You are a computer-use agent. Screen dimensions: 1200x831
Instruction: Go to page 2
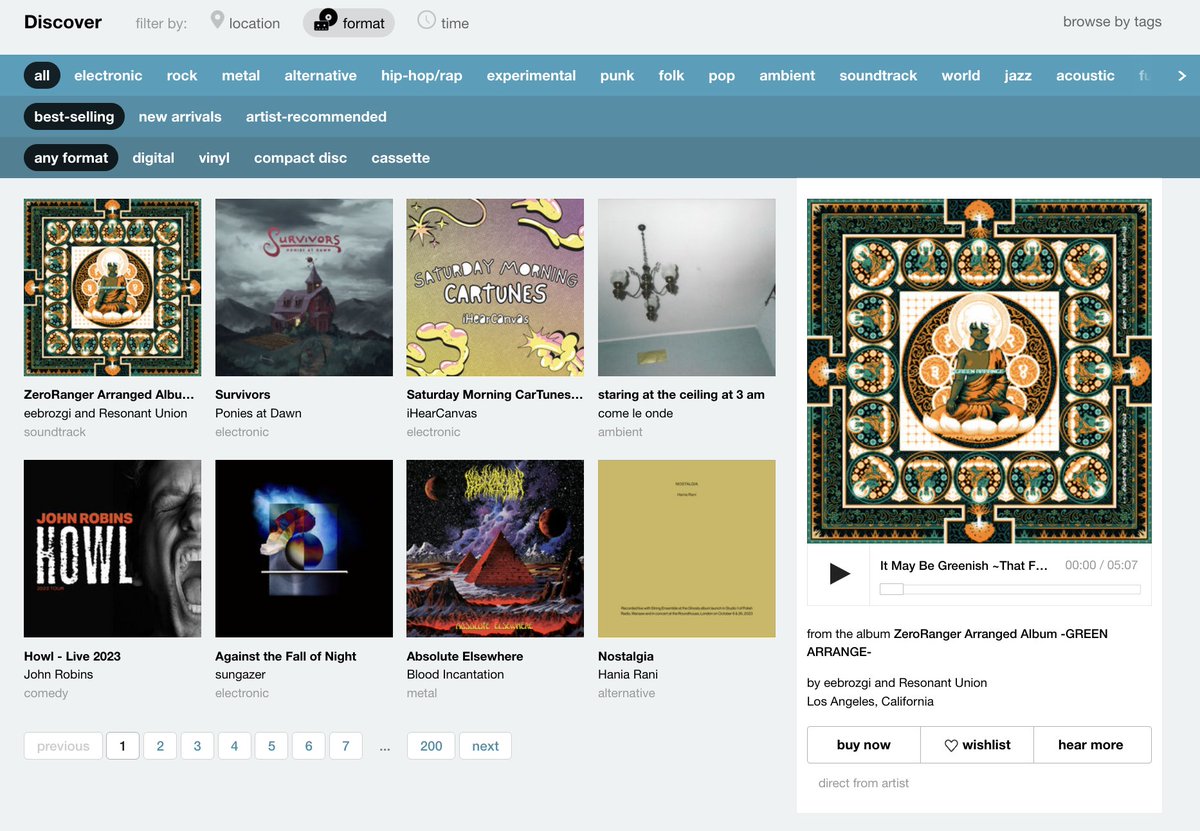[x=160, y=746]
